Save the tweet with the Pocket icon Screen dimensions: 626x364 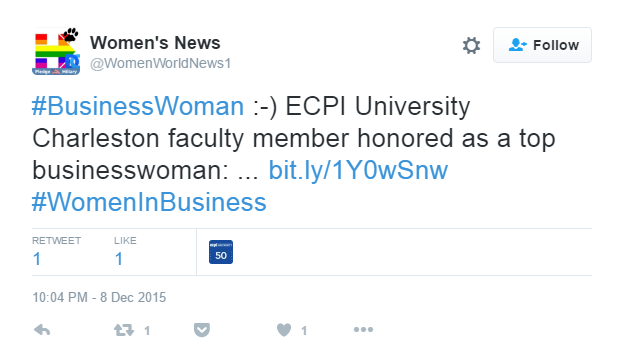tap(202, 330)
